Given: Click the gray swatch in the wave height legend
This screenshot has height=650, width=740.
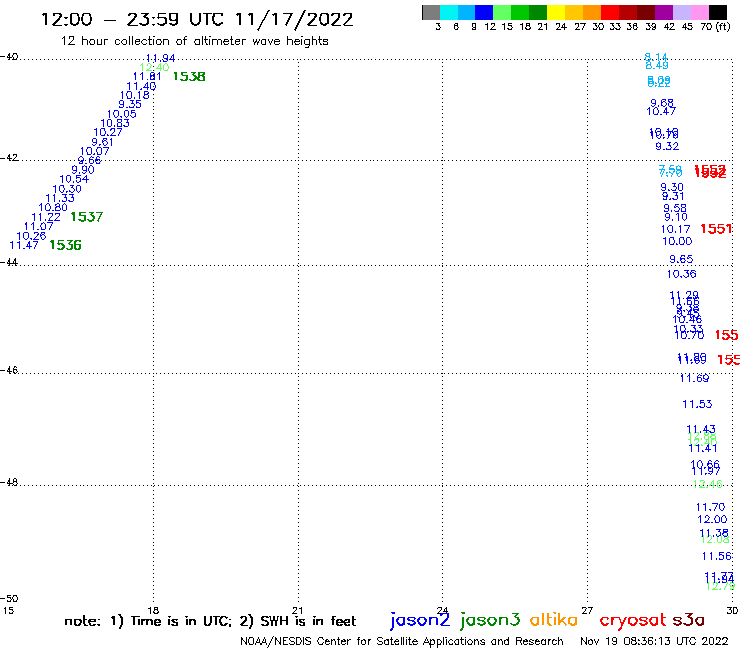Looking at the screenshot, I should pyautogui.click(x=431, y=12).
